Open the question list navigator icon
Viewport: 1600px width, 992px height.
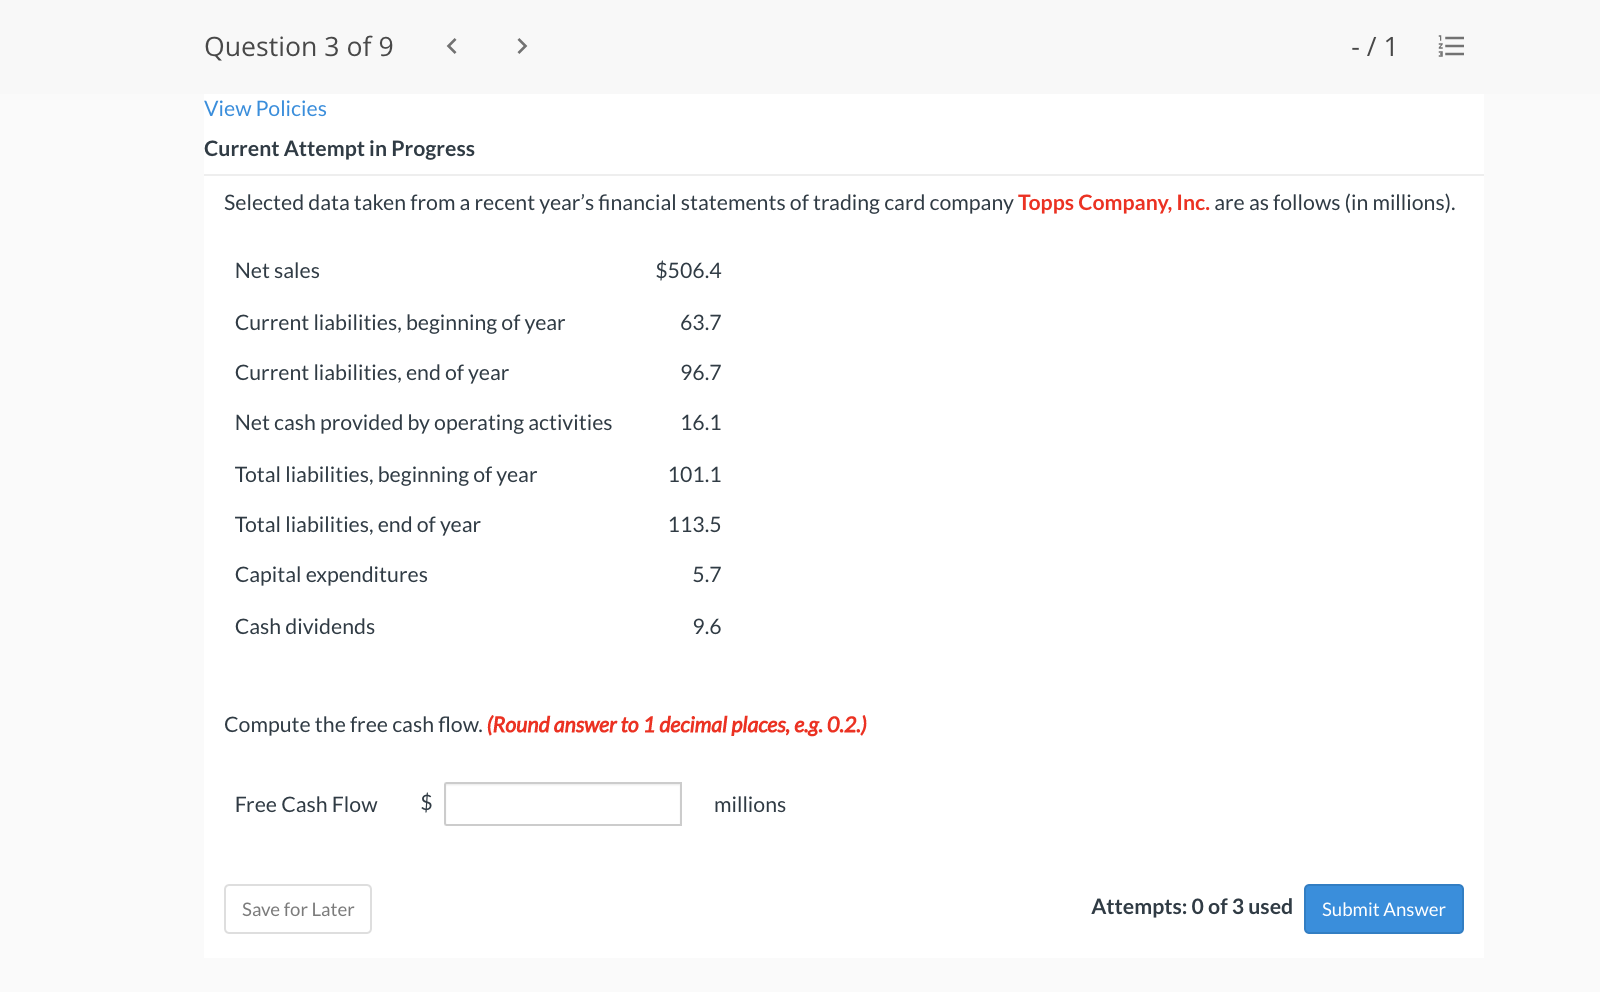(x=1451, y=46)
